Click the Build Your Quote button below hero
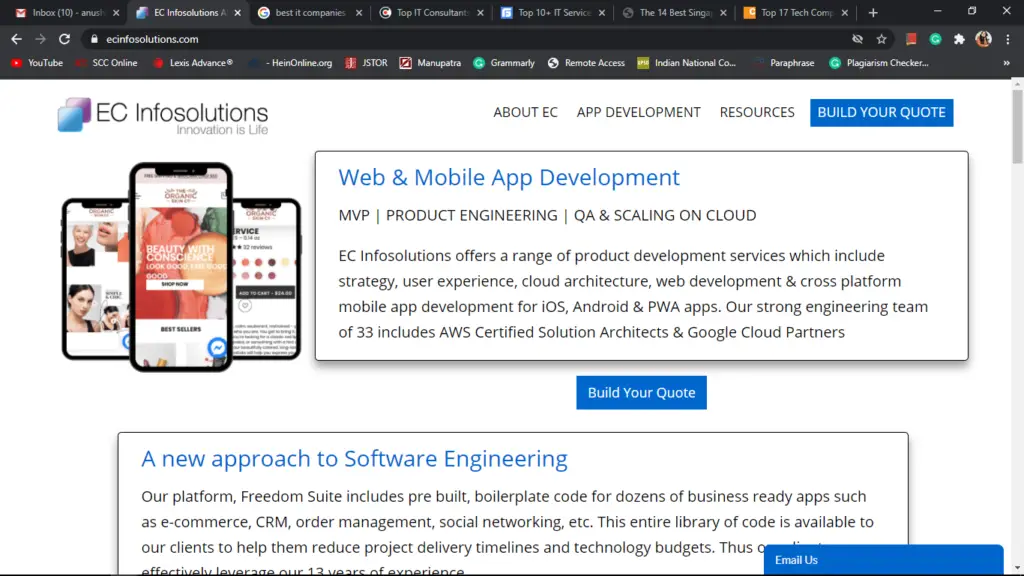The height and width of the screenshot is (576, 1024). 641,392
